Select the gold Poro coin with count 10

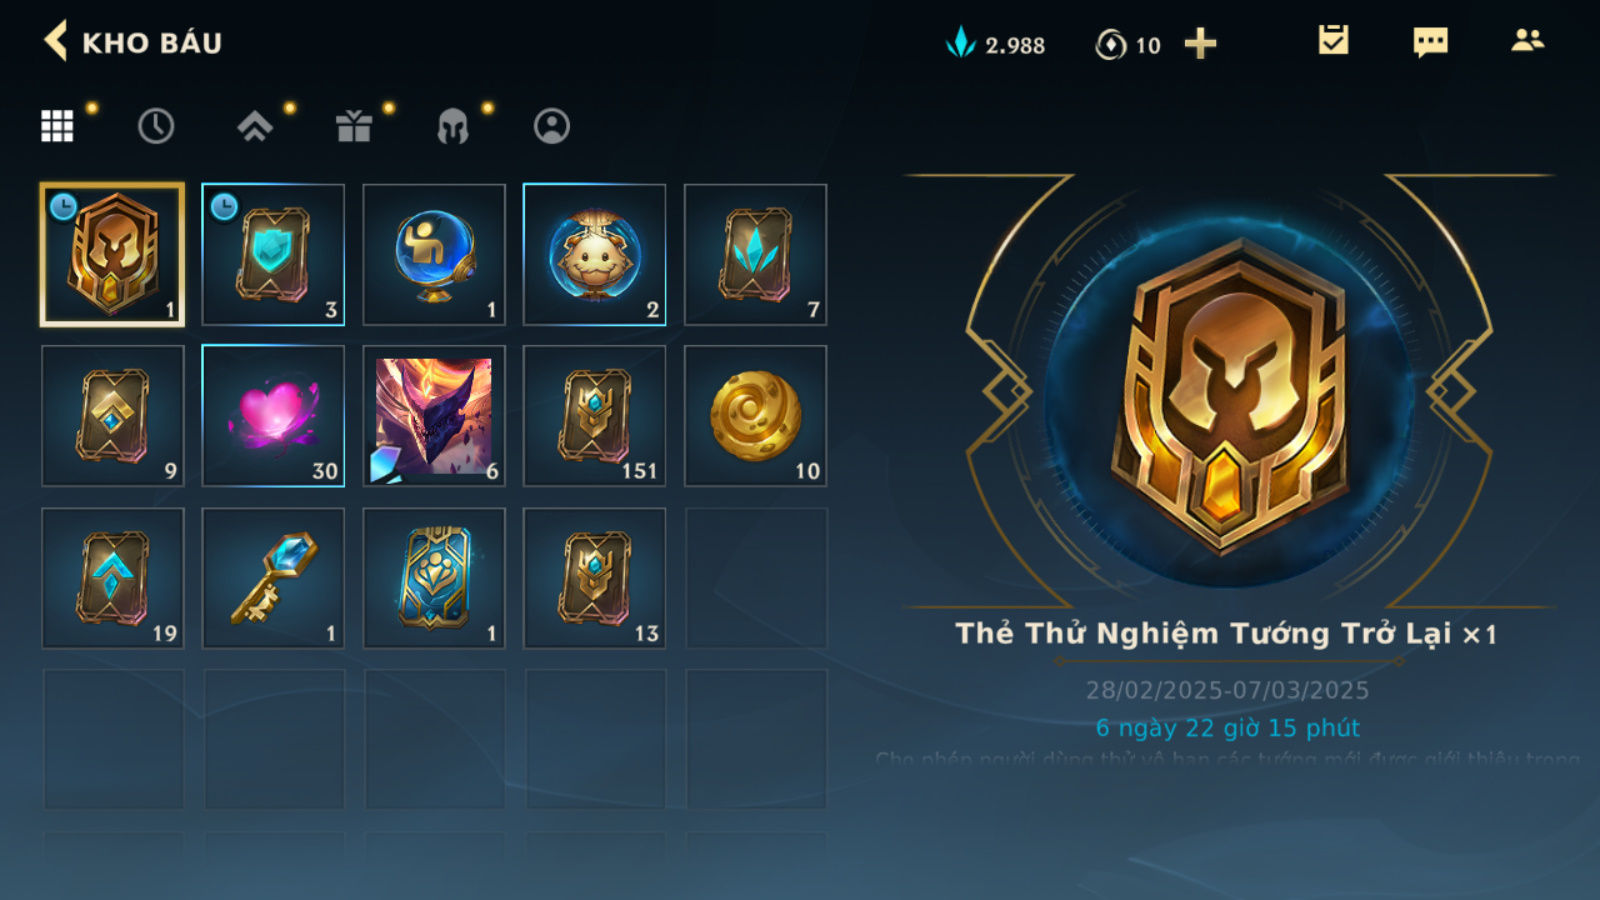click(755, 416)
